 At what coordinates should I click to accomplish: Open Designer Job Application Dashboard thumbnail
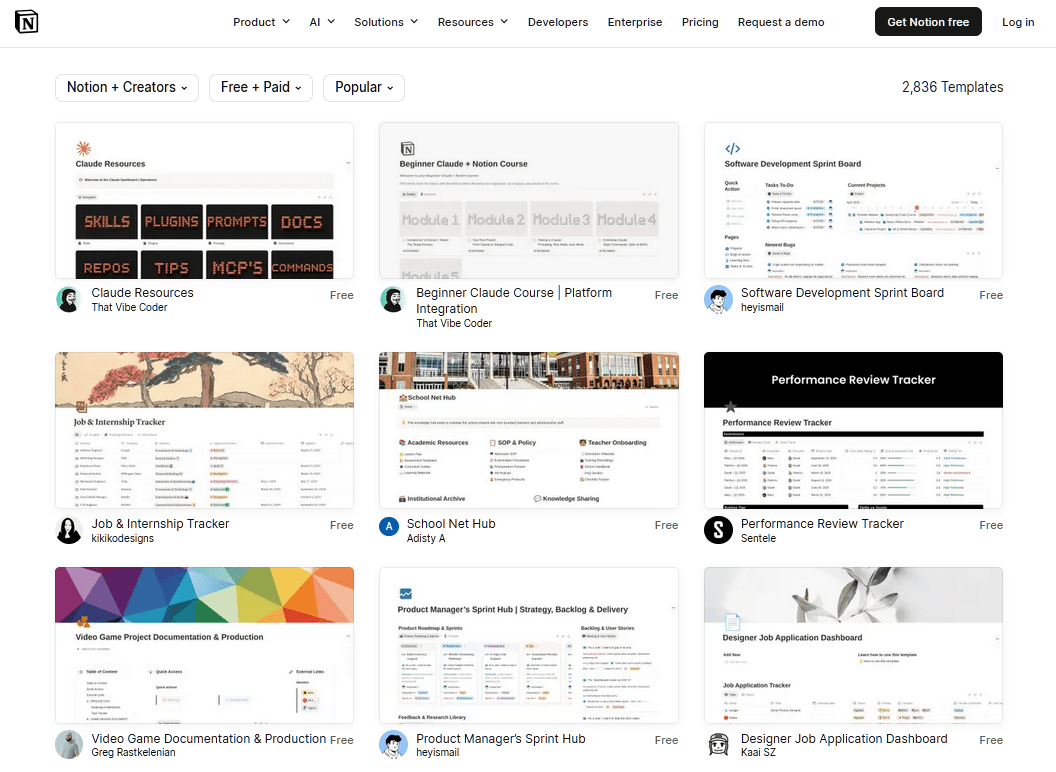(x=853, y=645)
